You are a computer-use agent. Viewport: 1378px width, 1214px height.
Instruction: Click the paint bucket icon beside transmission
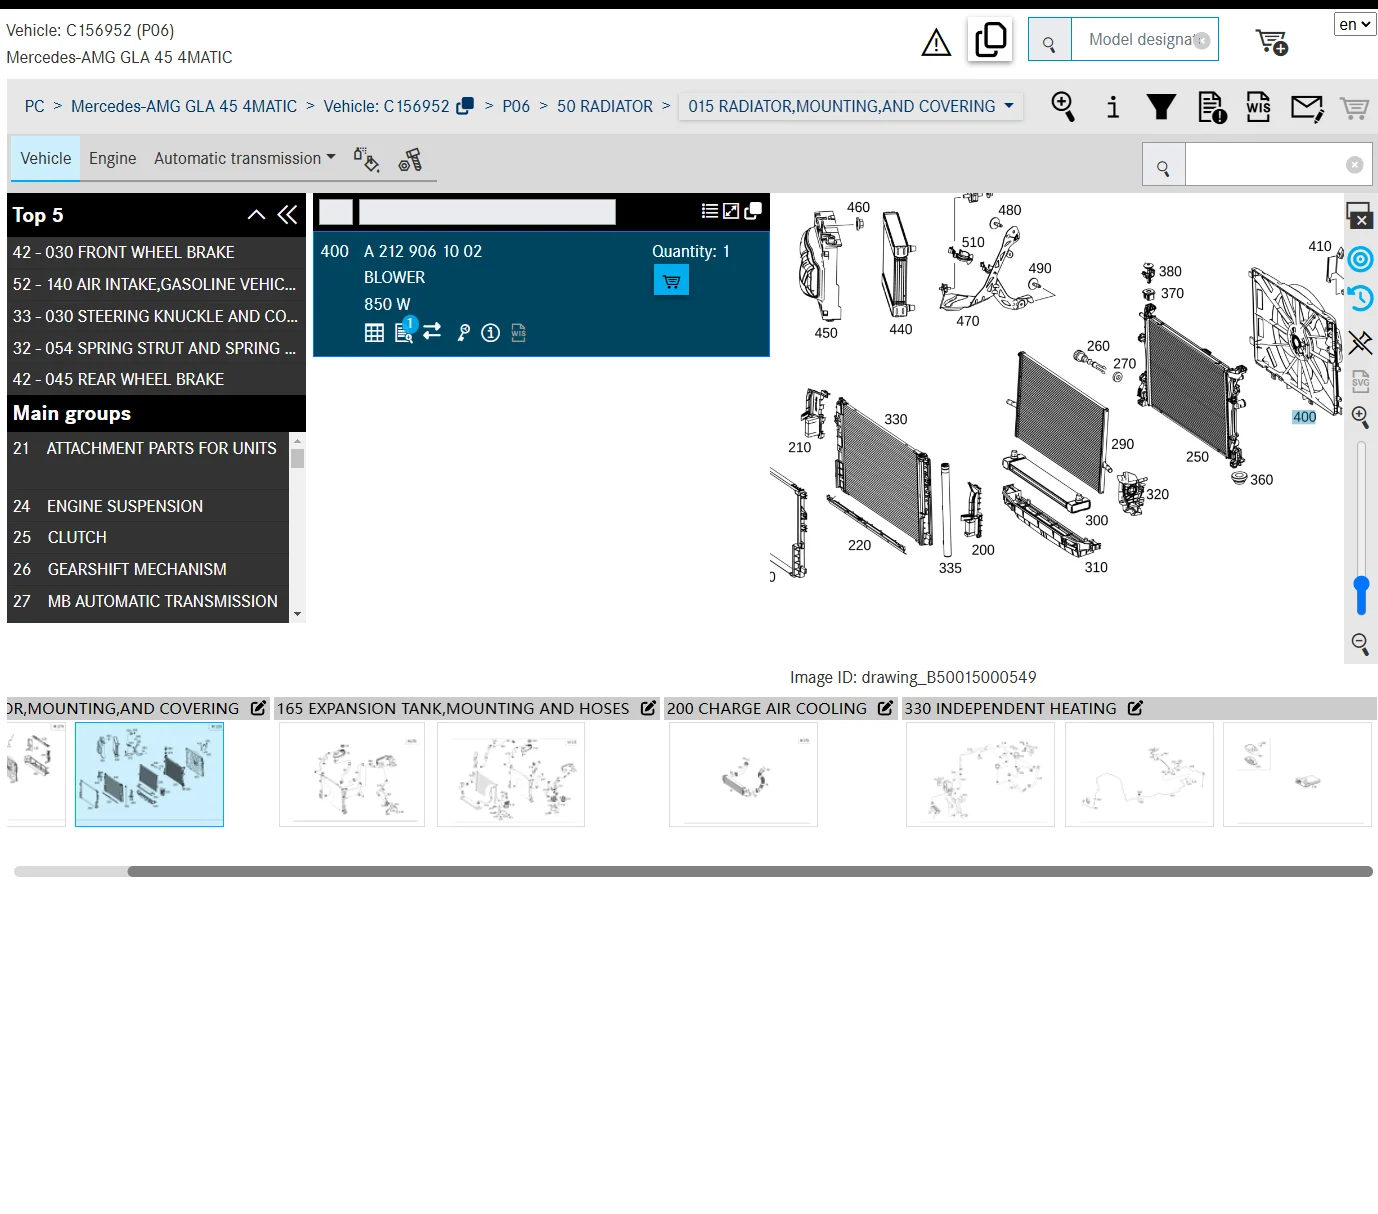[366, 159]
